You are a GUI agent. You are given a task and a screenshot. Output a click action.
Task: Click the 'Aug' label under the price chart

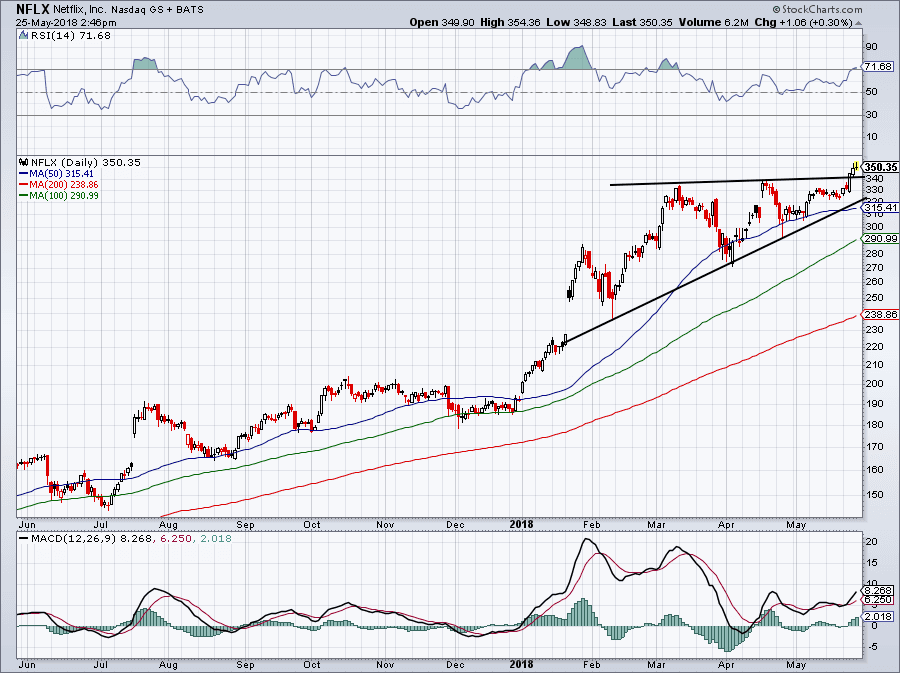[x=168, y=524]
